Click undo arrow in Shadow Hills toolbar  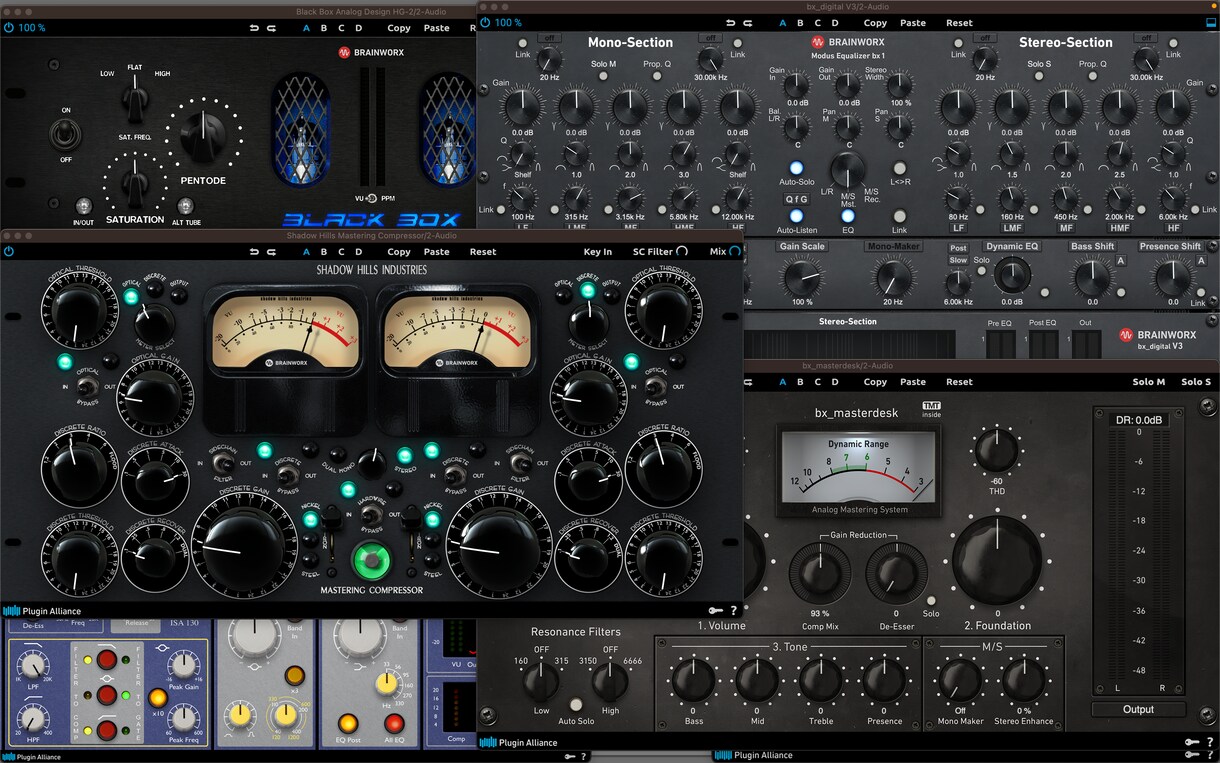pos(254,252)
